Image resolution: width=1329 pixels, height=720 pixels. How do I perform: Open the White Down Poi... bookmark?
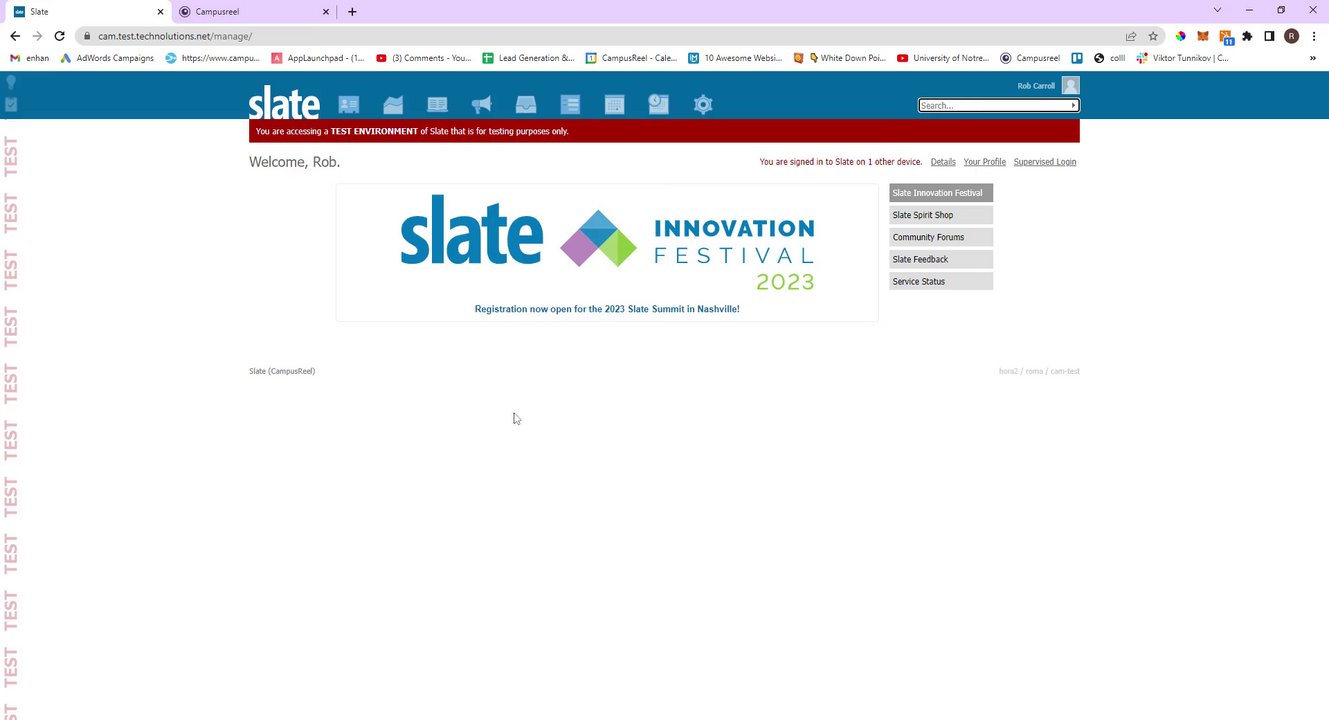pyautogui.click(x=839, y=58)
